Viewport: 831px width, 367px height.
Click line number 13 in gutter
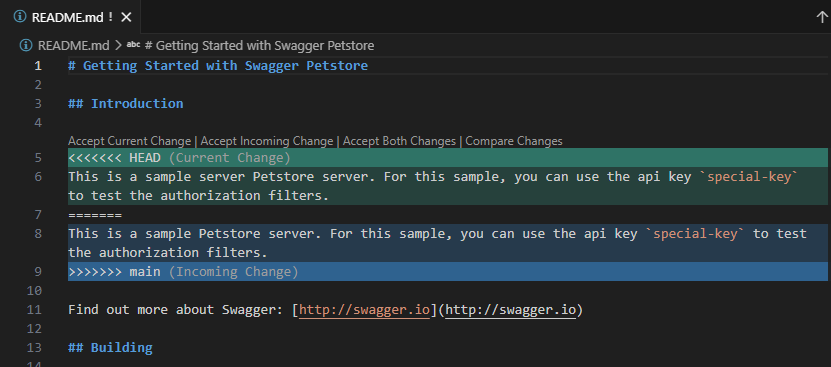click(x=34, y=348)
